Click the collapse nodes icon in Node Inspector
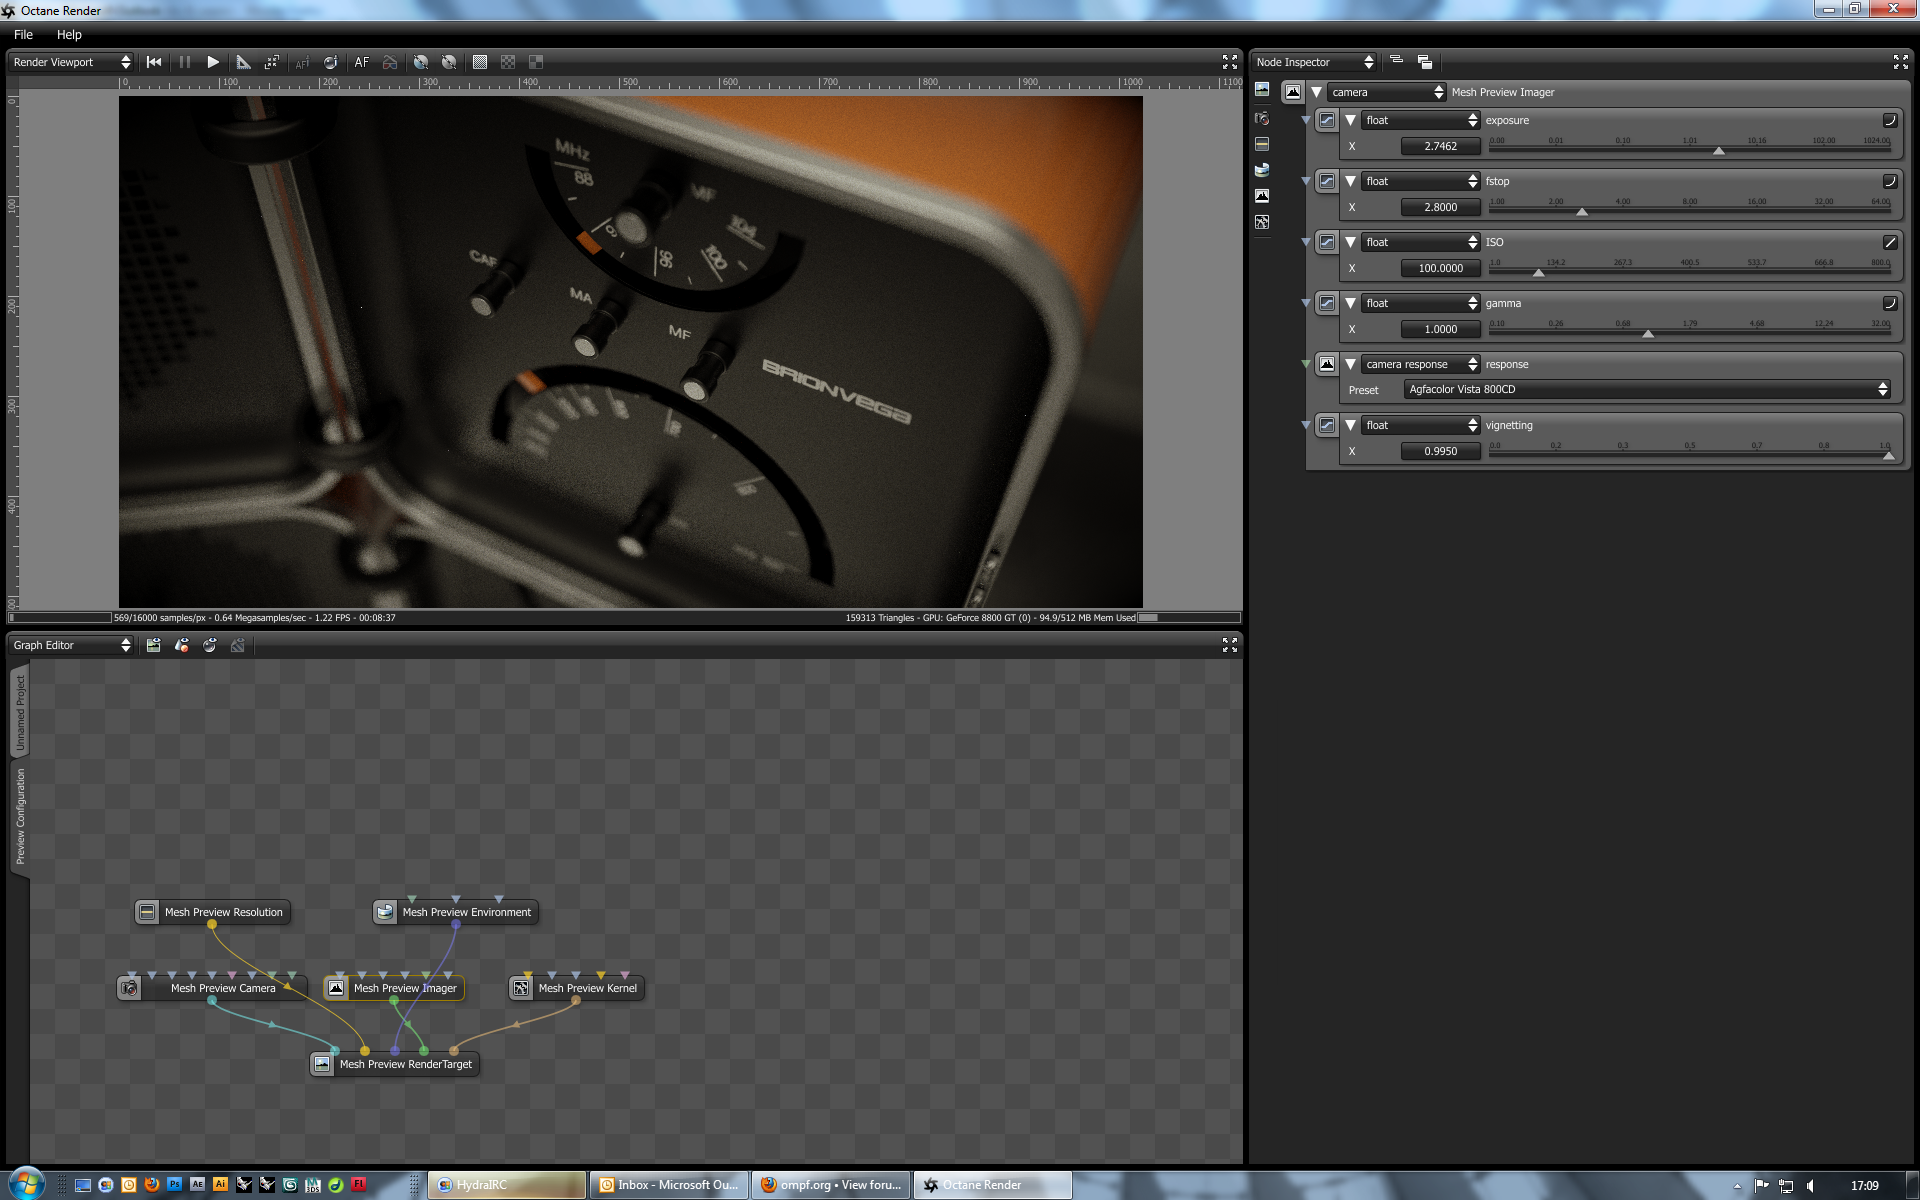1920x1200 pixels. click(x=1397, y=61)
